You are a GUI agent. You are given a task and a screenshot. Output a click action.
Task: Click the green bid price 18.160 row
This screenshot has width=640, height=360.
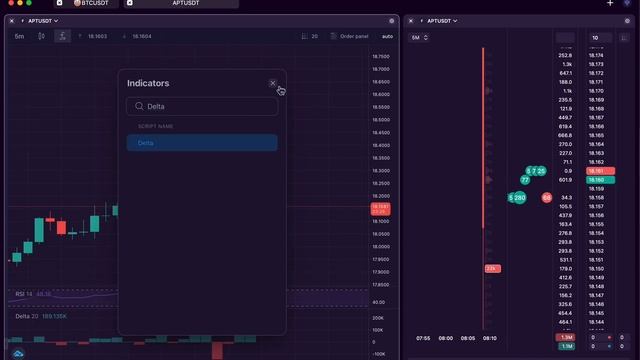[x=600, y=180]
